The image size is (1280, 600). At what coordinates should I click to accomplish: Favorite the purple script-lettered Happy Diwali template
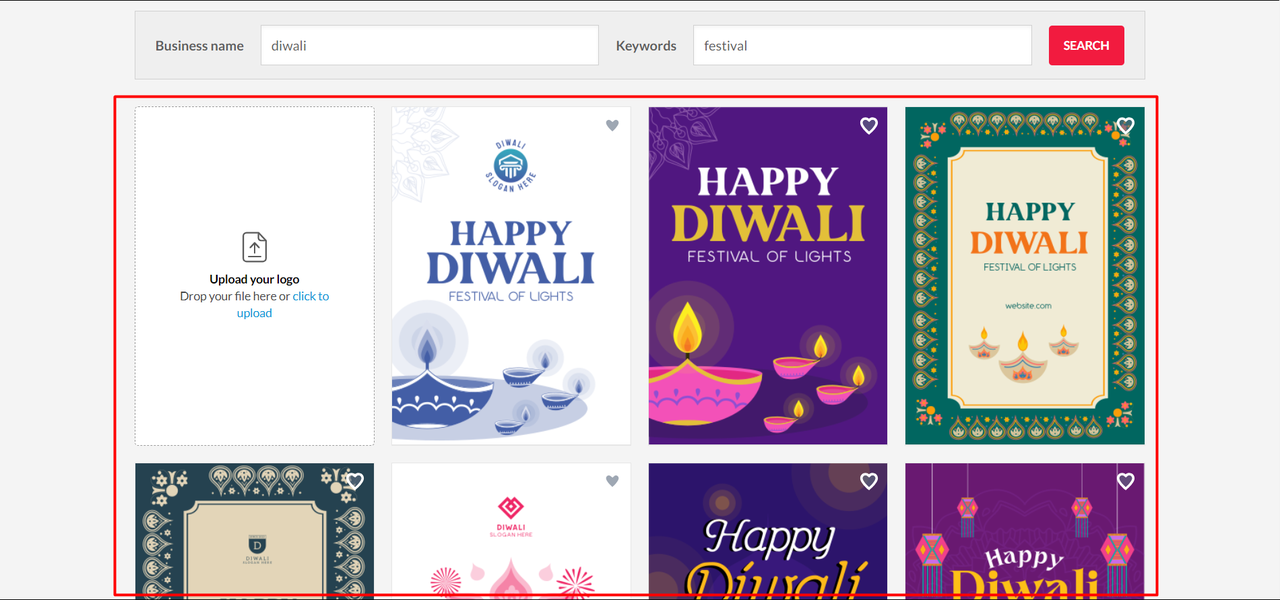click(x=869, y=481)
